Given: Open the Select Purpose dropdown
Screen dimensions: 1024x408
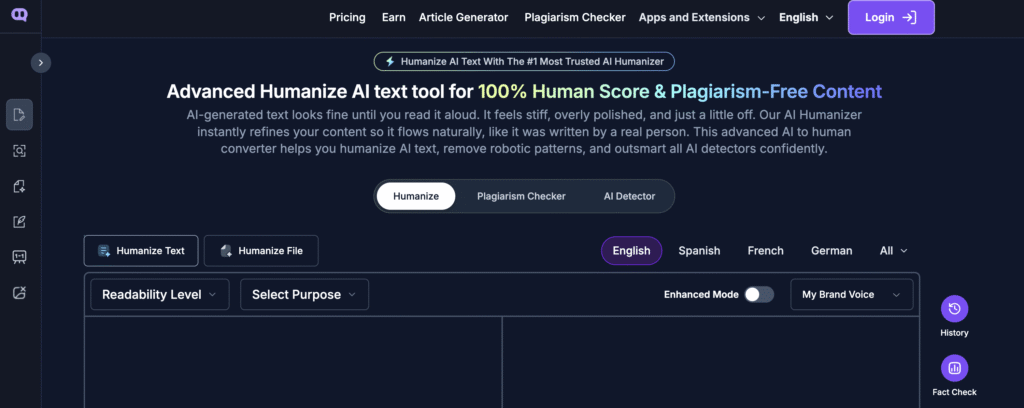Looking at the screenshot, I should pyautogui.click(x=304, y=294).
